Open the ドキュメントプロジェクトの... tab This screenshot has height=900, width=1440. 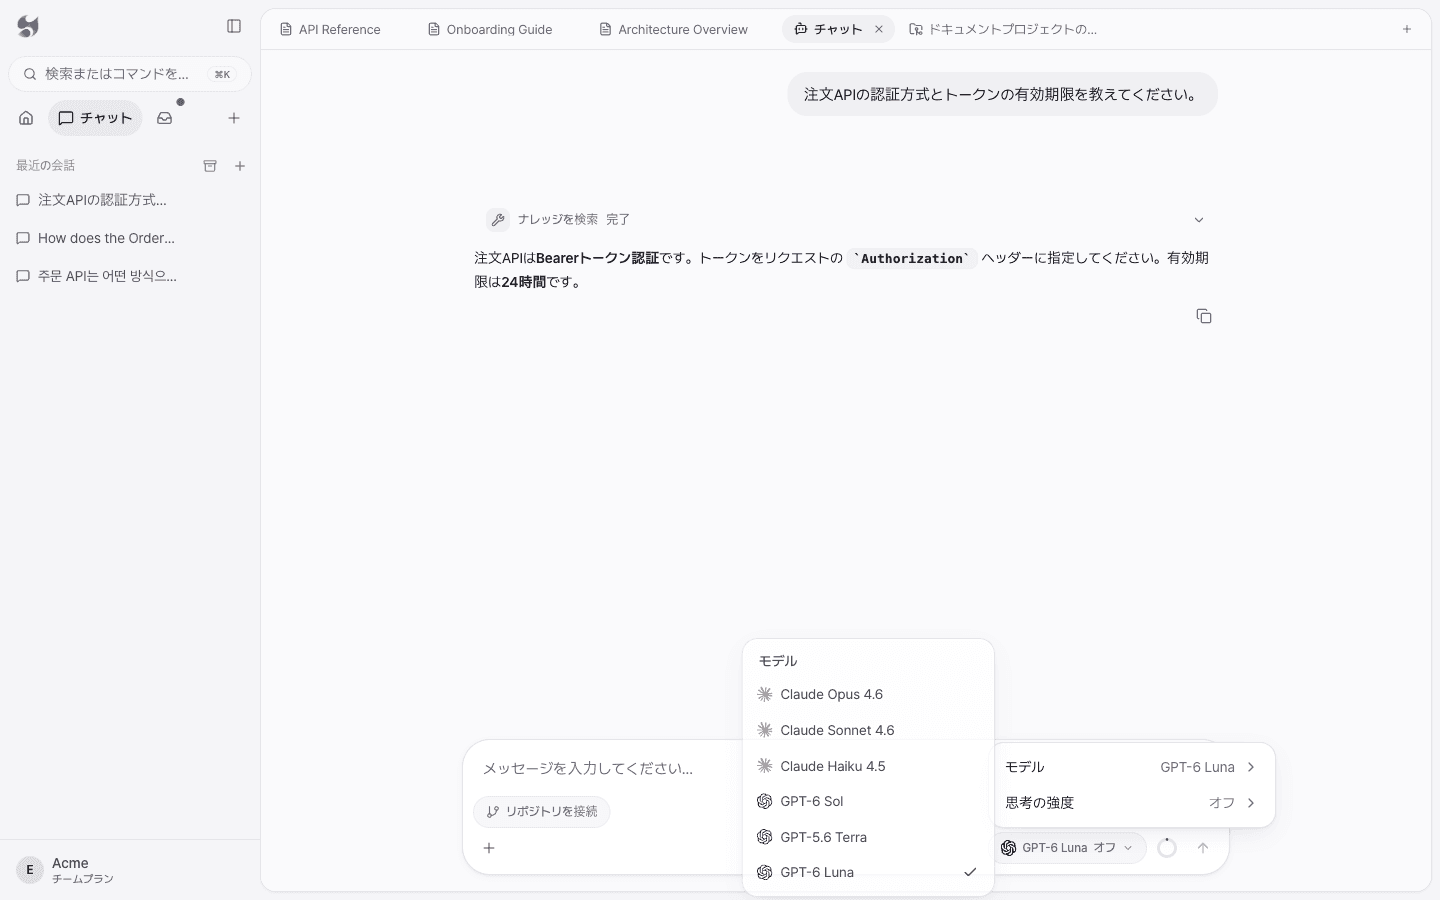(x=1003, y=29)
